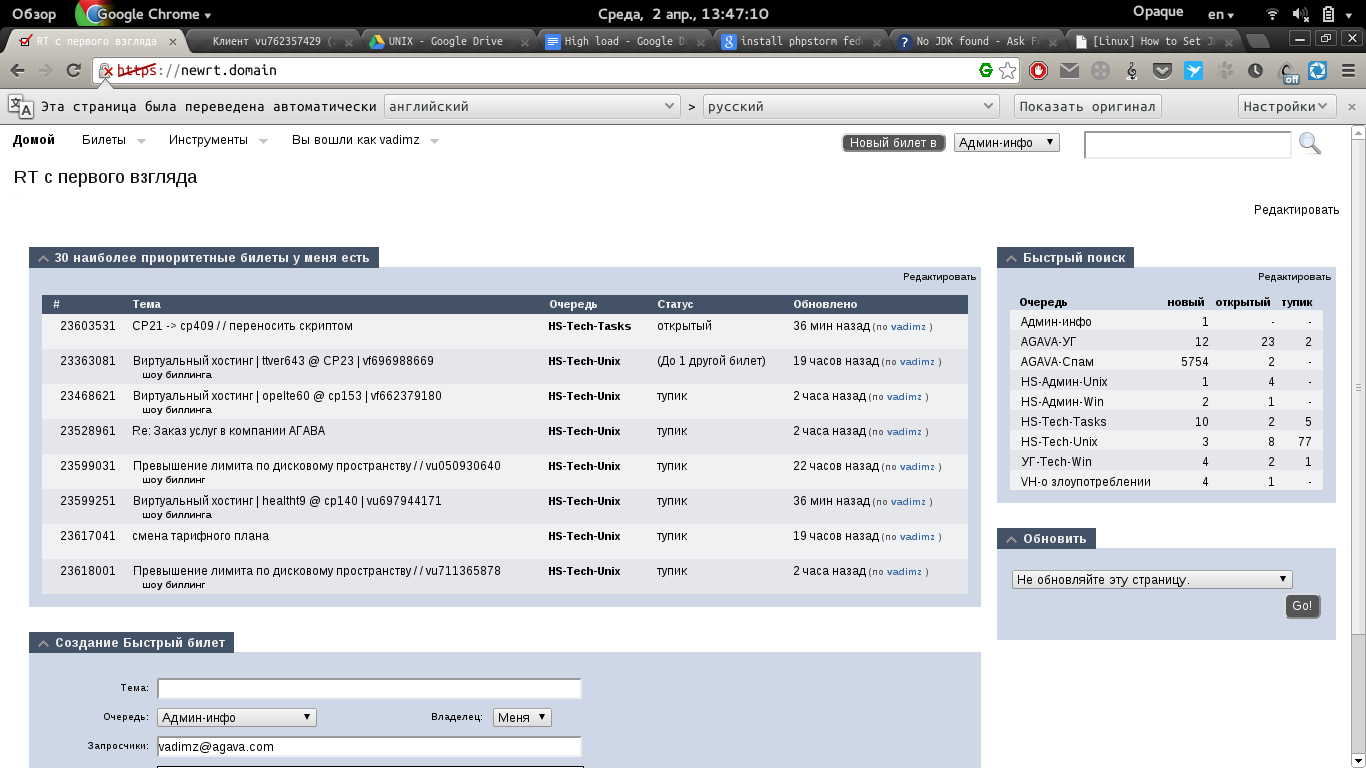Click the browser forward arrow
The width and height of the screenshot is (1366, 768).
[x=45, y=71]
